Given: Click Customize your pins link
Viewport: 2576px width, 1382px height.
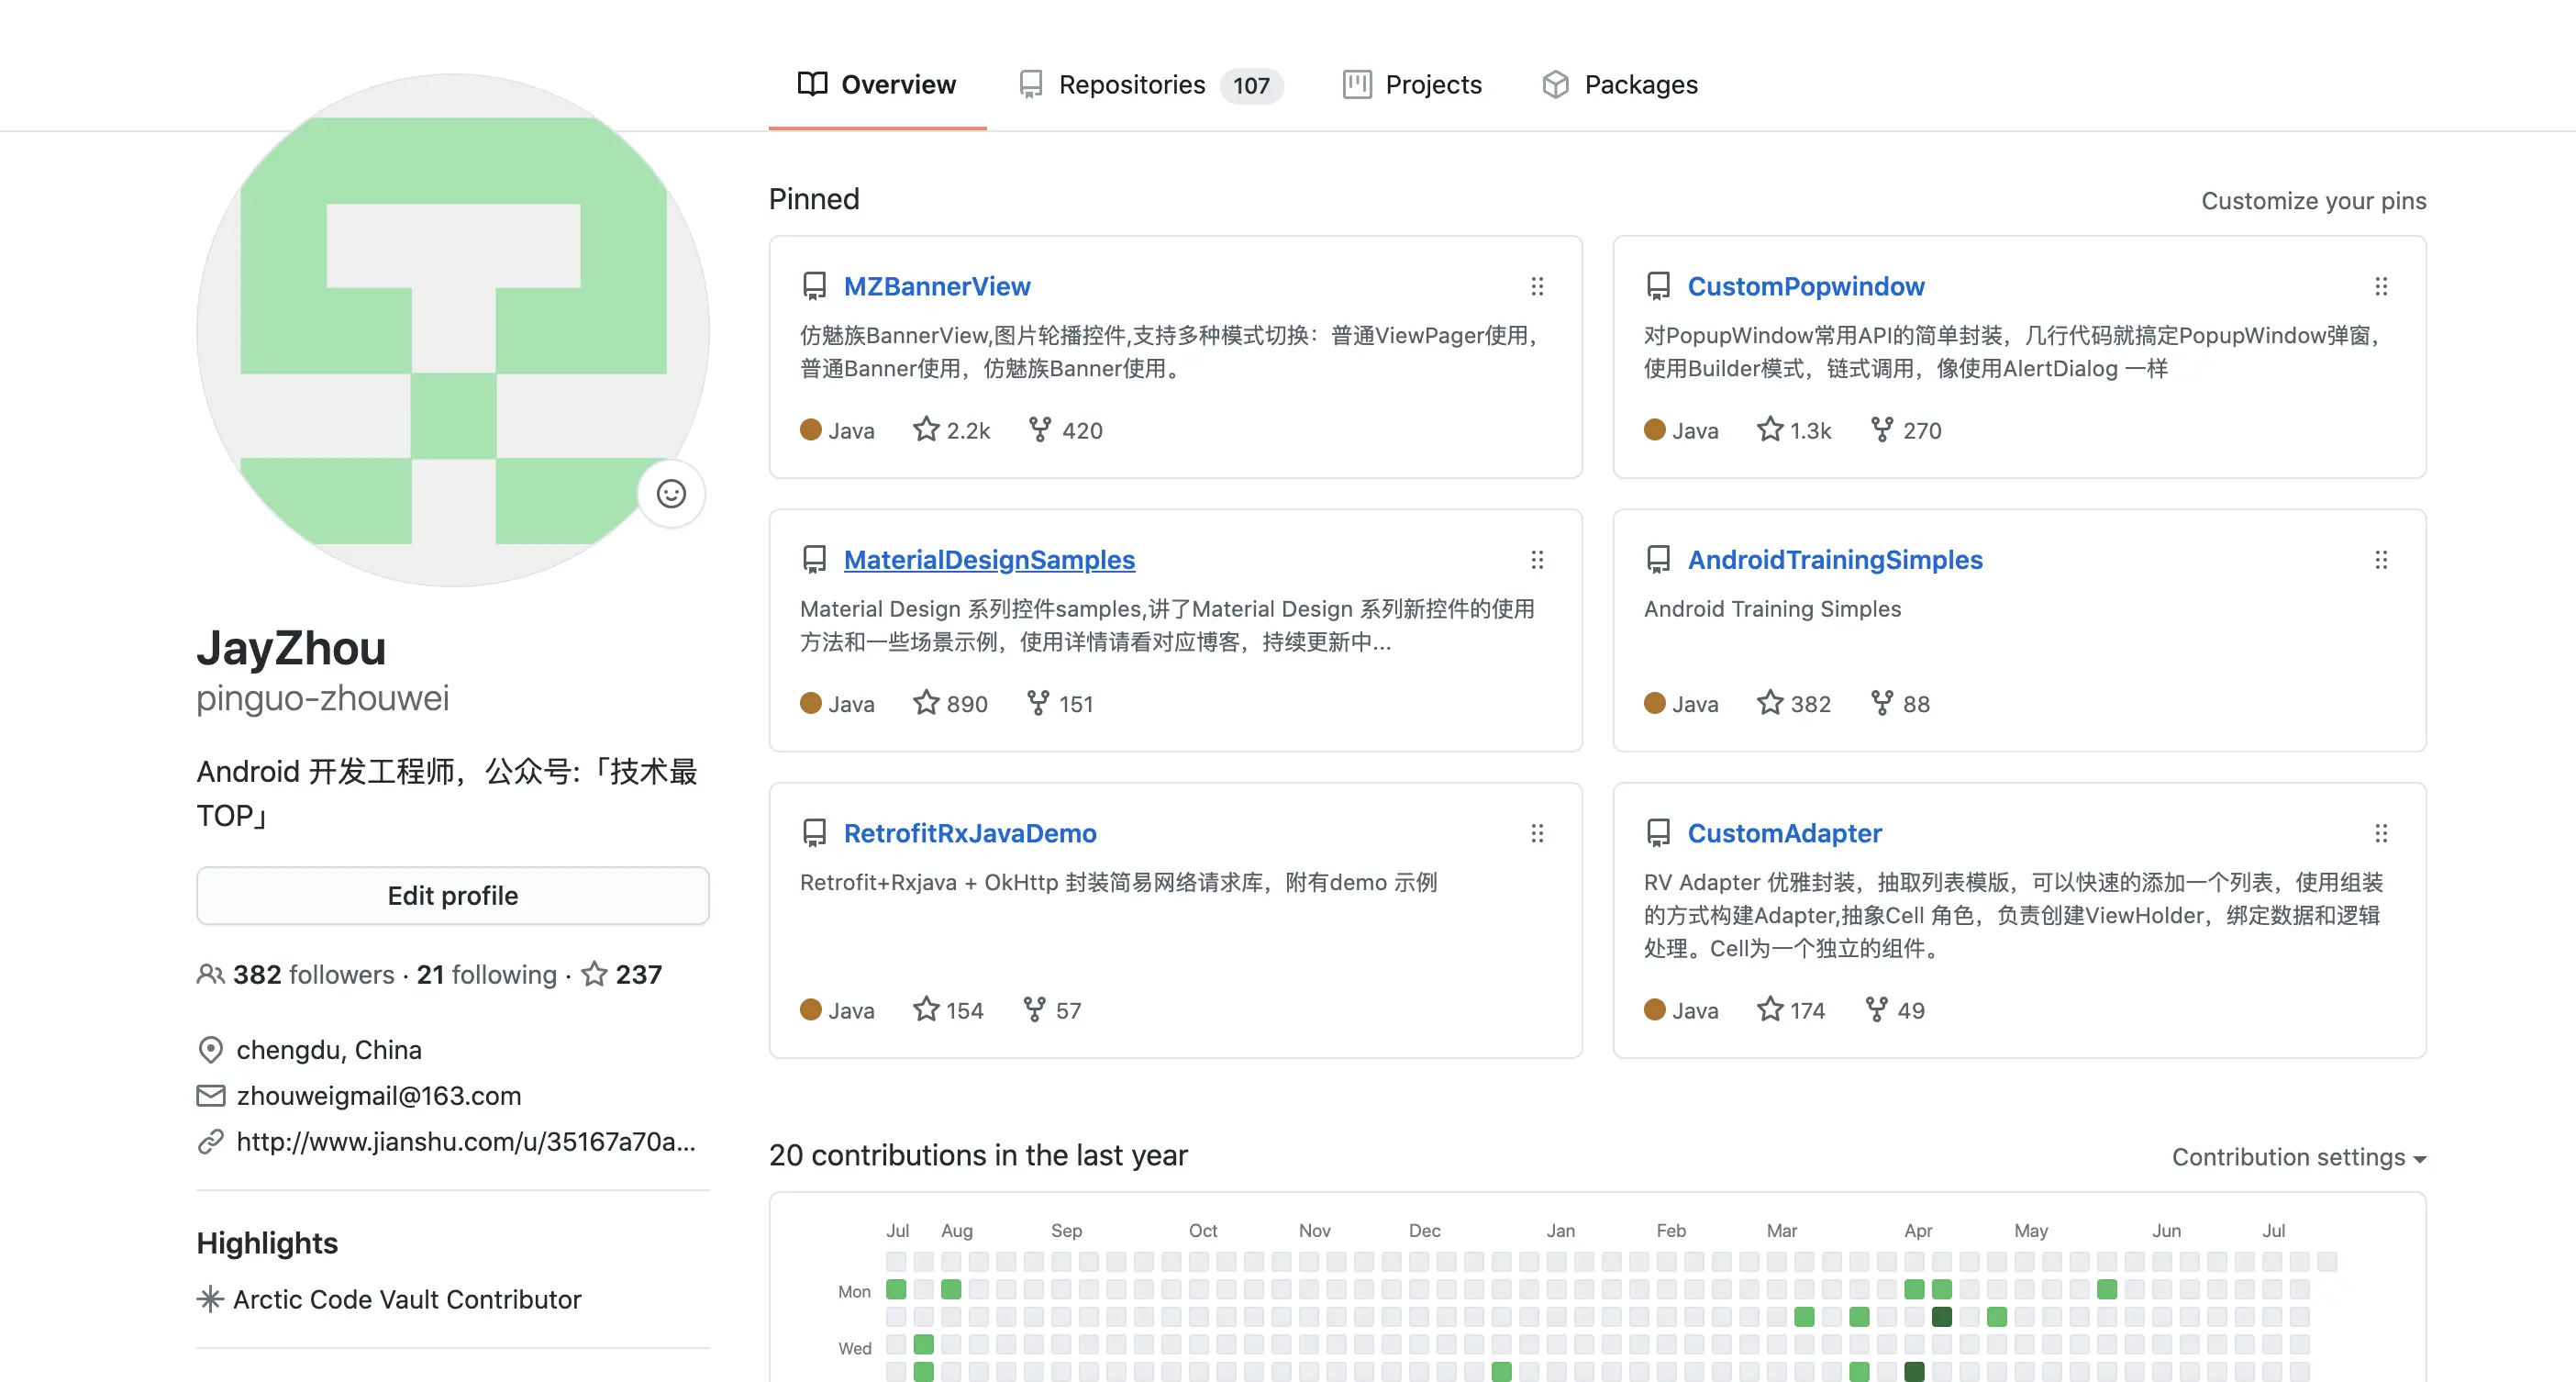Looking at the screenshot, I should point(2313,201).
